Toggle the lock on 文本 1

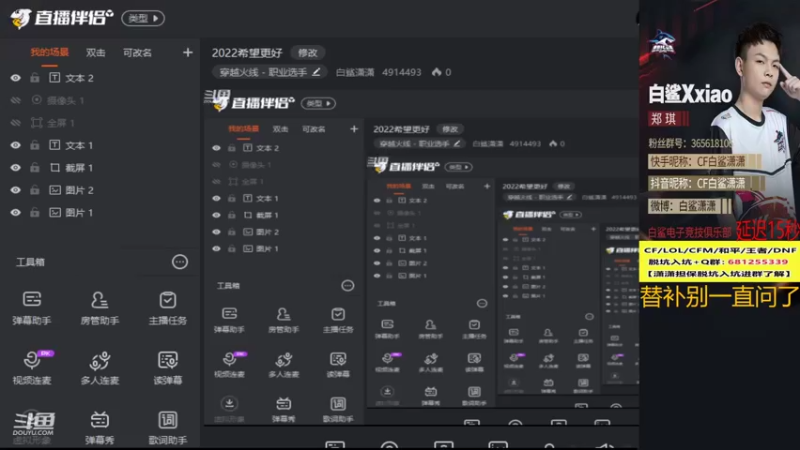[35, 145]
